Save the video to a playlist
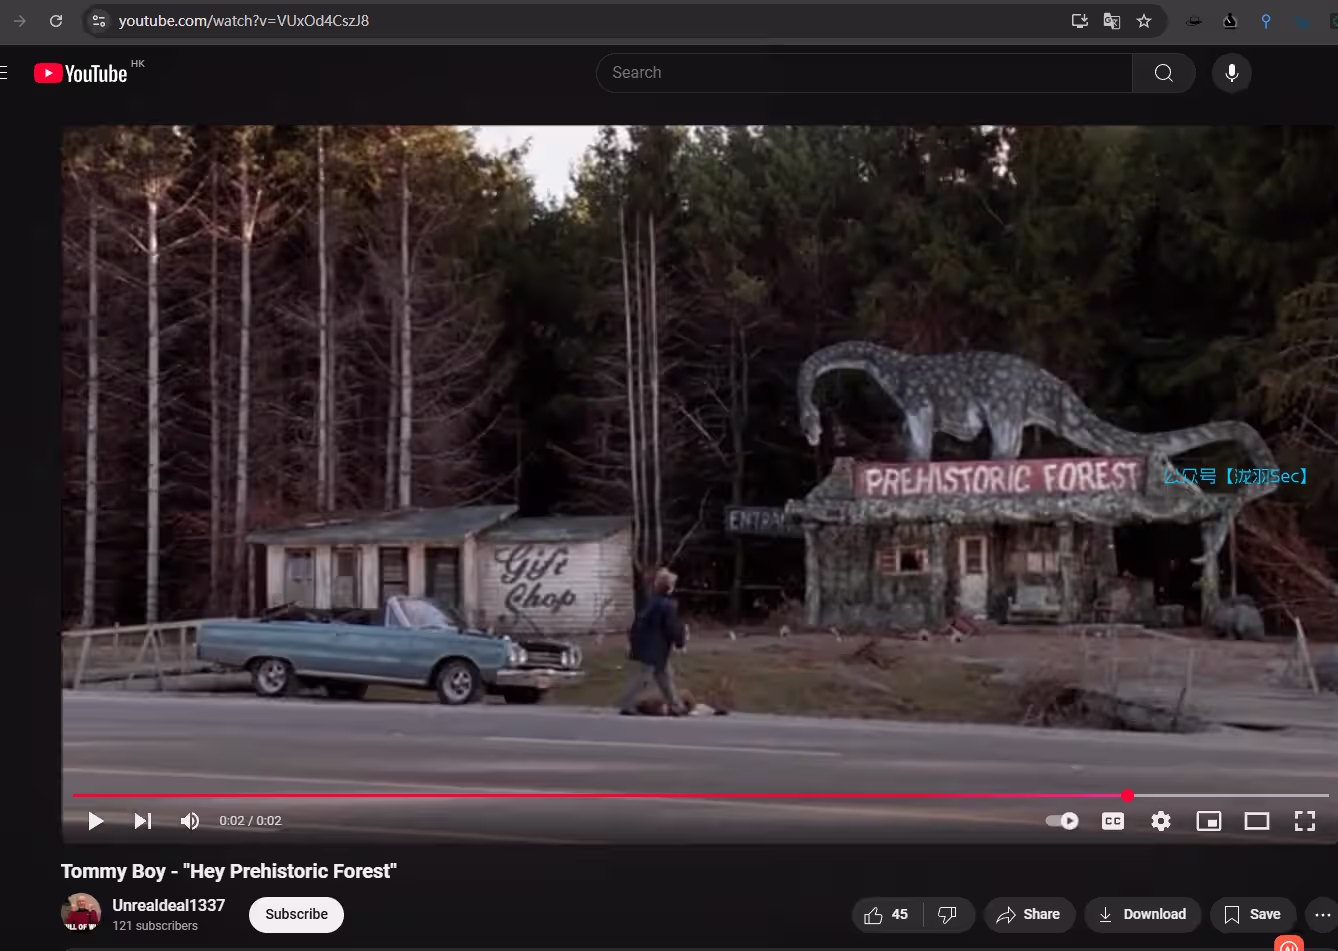 click(x=1253, y=915)
